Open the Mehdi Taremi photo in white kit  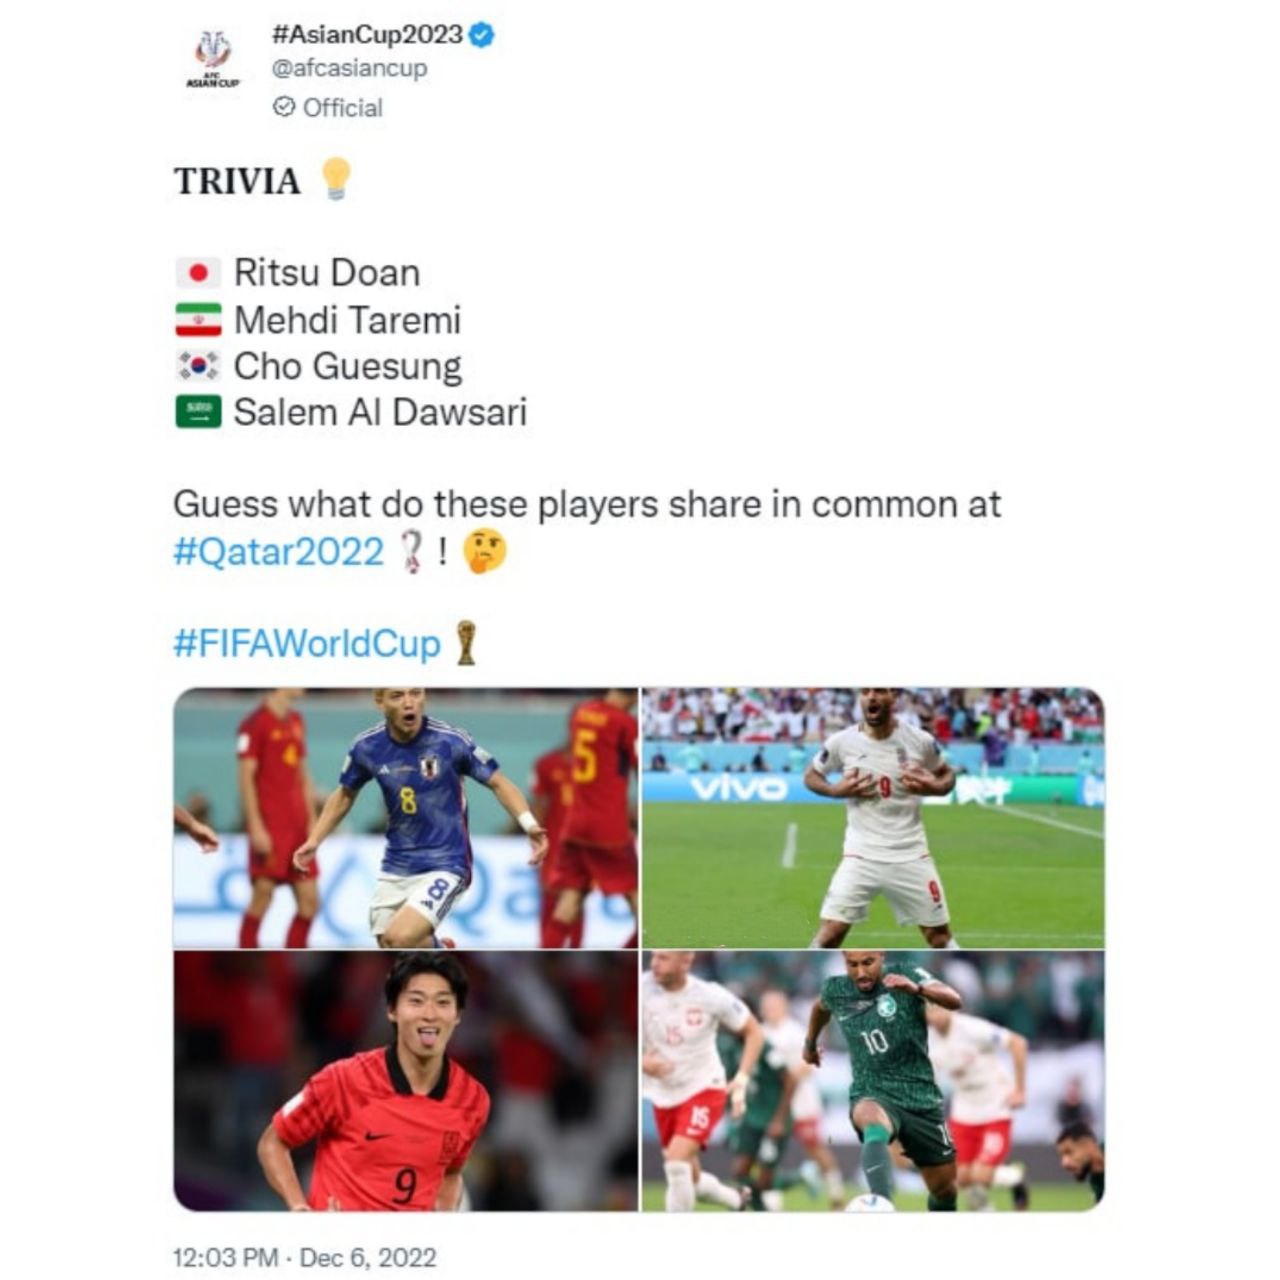coord(873,818)
